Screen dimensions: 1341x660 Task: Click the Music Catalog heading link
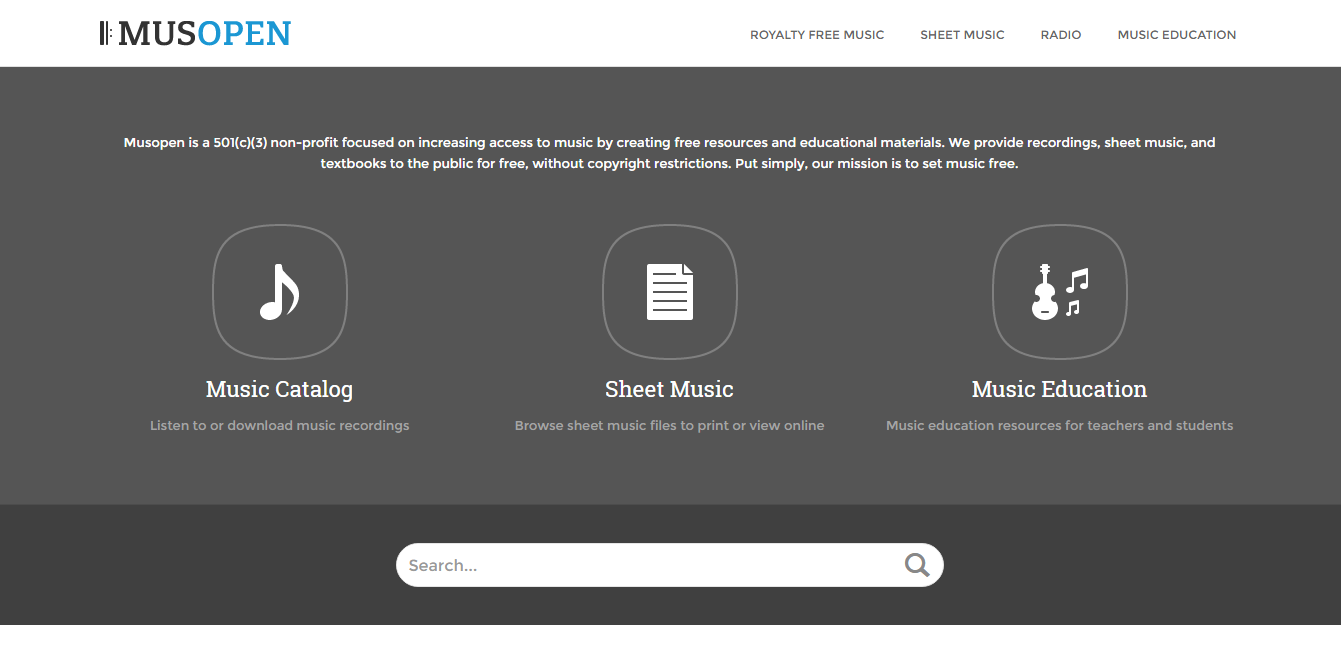pos(279,389)
